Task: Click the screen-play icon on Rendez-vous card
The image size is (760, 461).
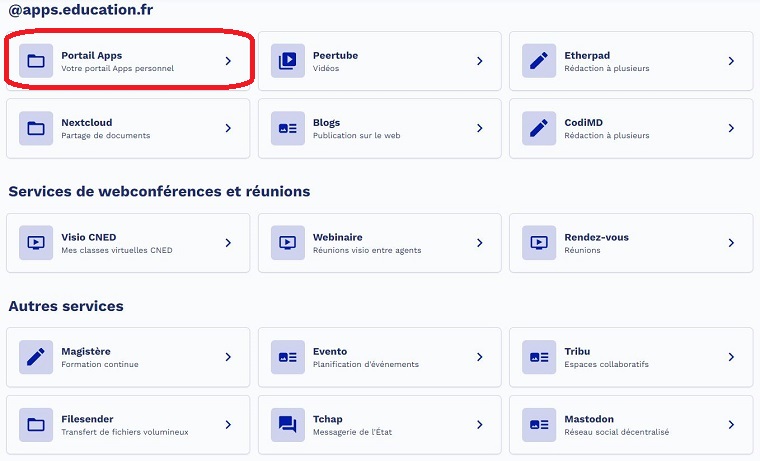Action: (539, 243)
